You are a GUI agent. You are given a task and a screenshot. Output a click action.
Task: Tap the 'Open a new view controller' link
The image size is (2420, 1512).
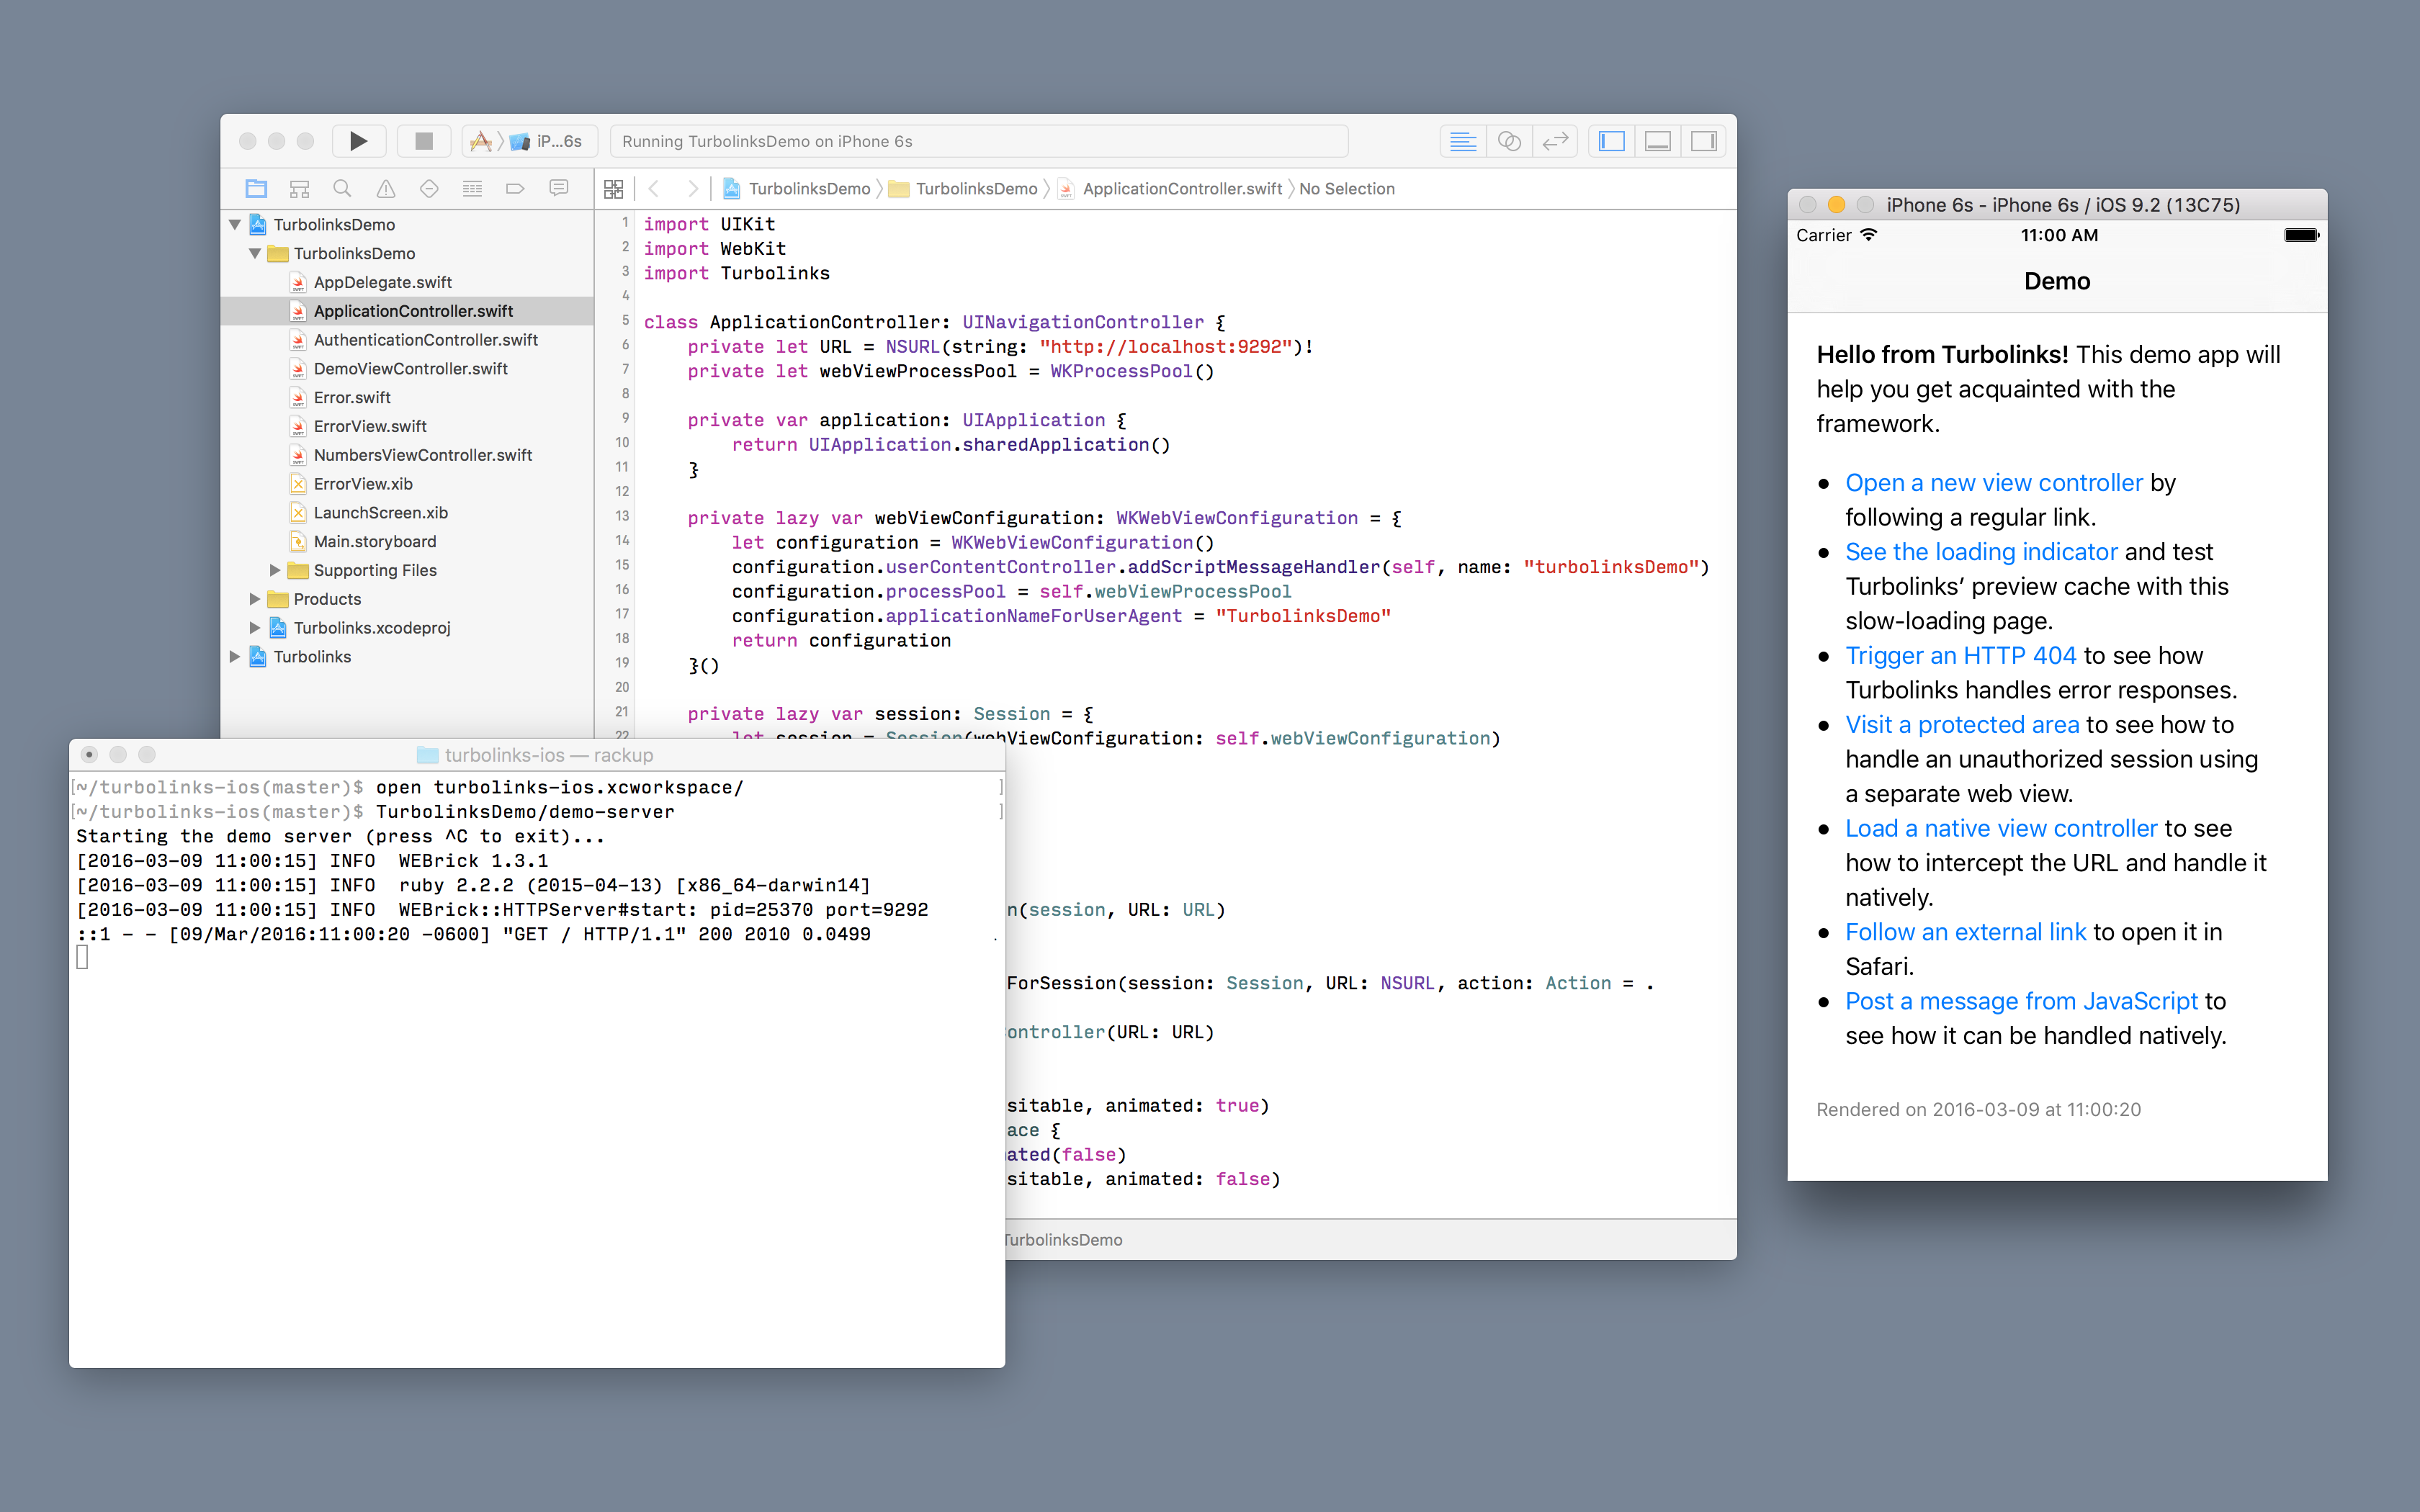point(1993,483)
